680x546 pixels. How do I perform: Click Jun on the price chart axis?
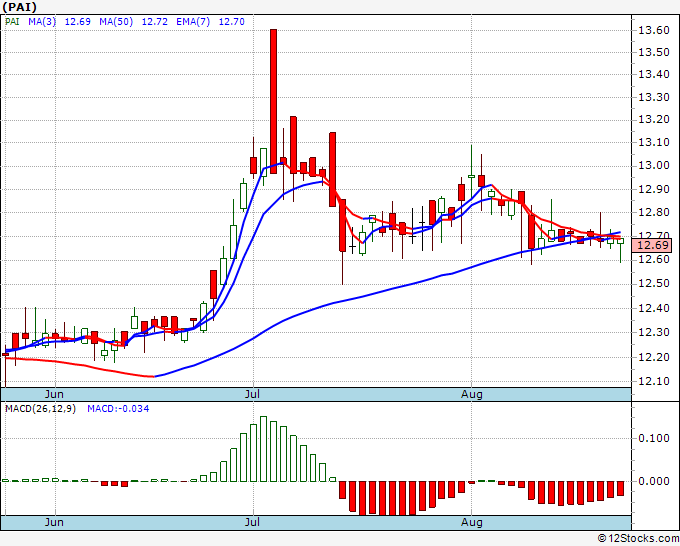click(54, 394)
